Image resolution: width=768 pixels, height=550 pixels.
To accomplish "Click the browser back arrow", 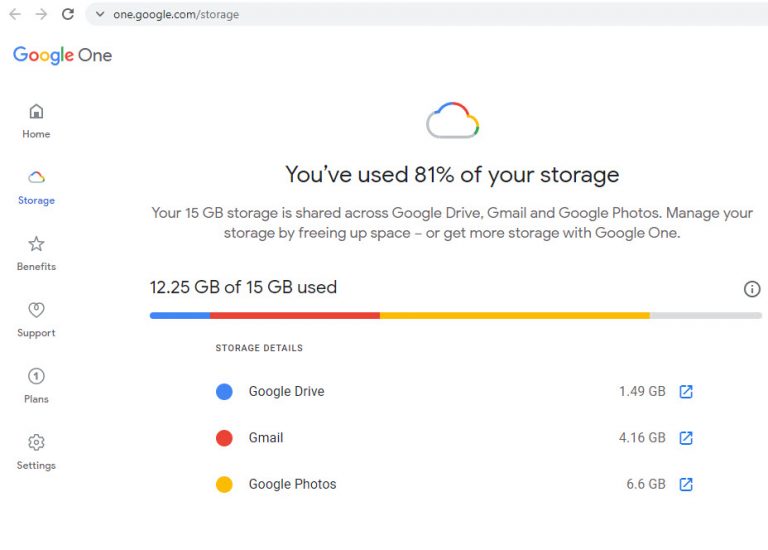I will coord(15,15).
